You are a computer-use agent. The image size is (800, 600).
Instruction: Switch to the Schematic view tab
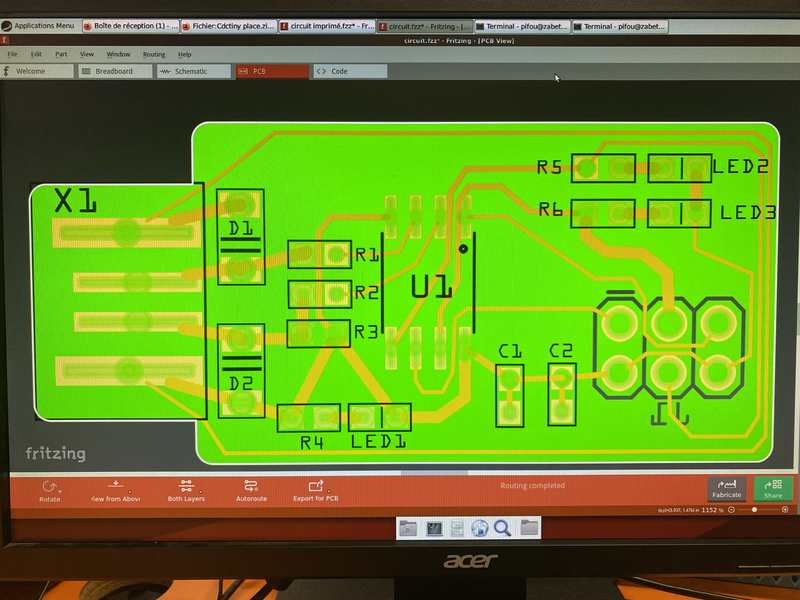[190, 72]
